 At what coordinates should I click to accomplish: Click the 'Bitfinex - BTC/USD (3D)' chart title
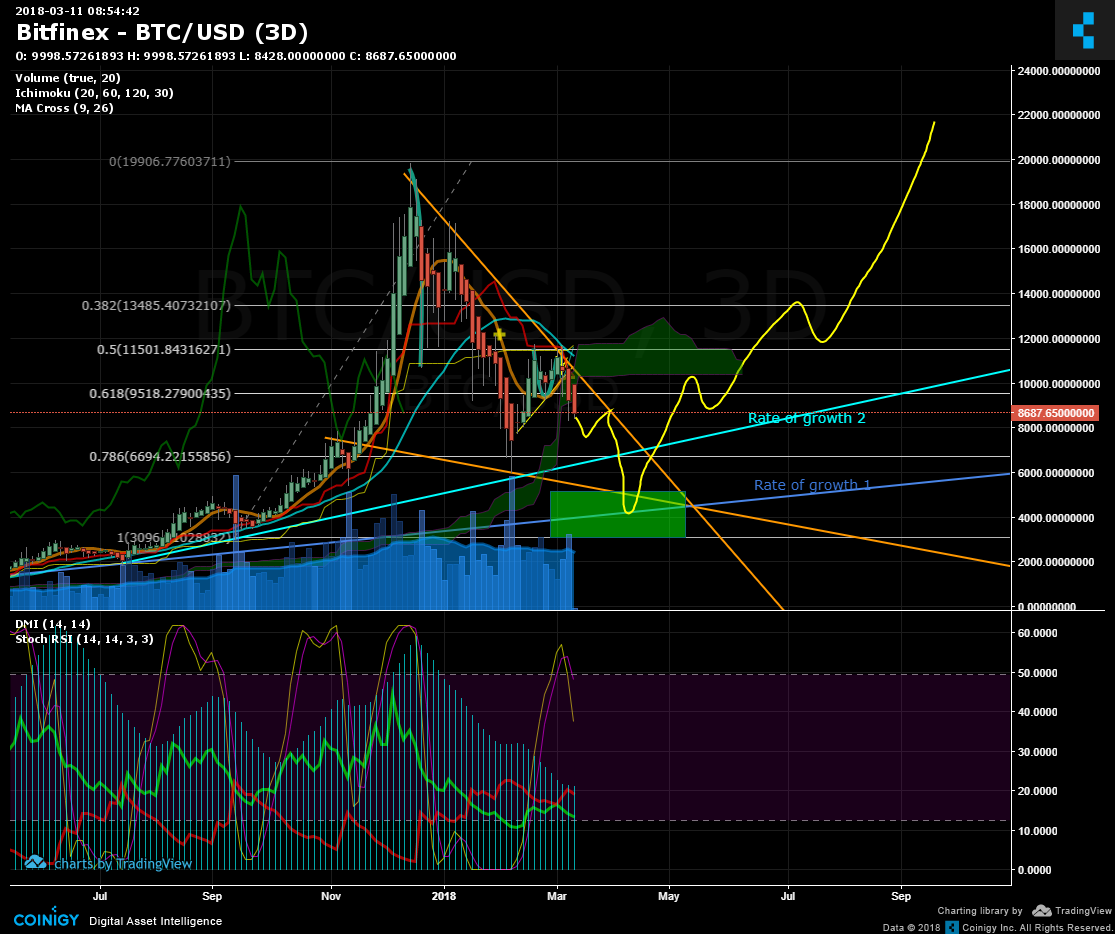coord(162,32)
